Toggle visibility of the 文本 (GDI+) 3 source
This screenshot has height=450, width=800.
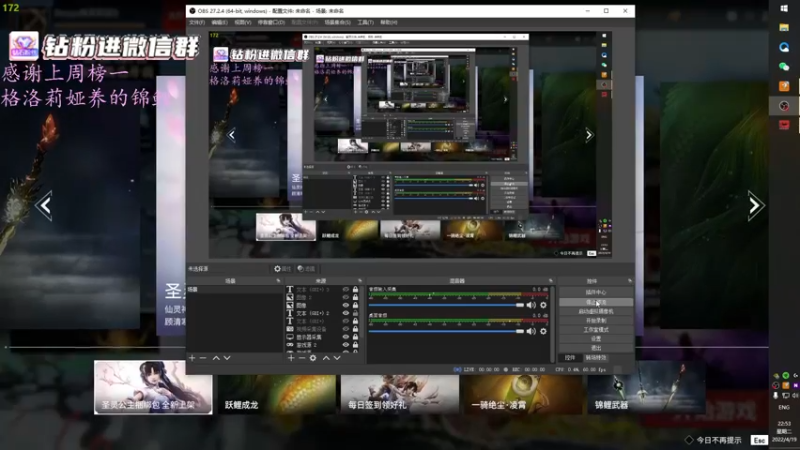tap(346, 289)
